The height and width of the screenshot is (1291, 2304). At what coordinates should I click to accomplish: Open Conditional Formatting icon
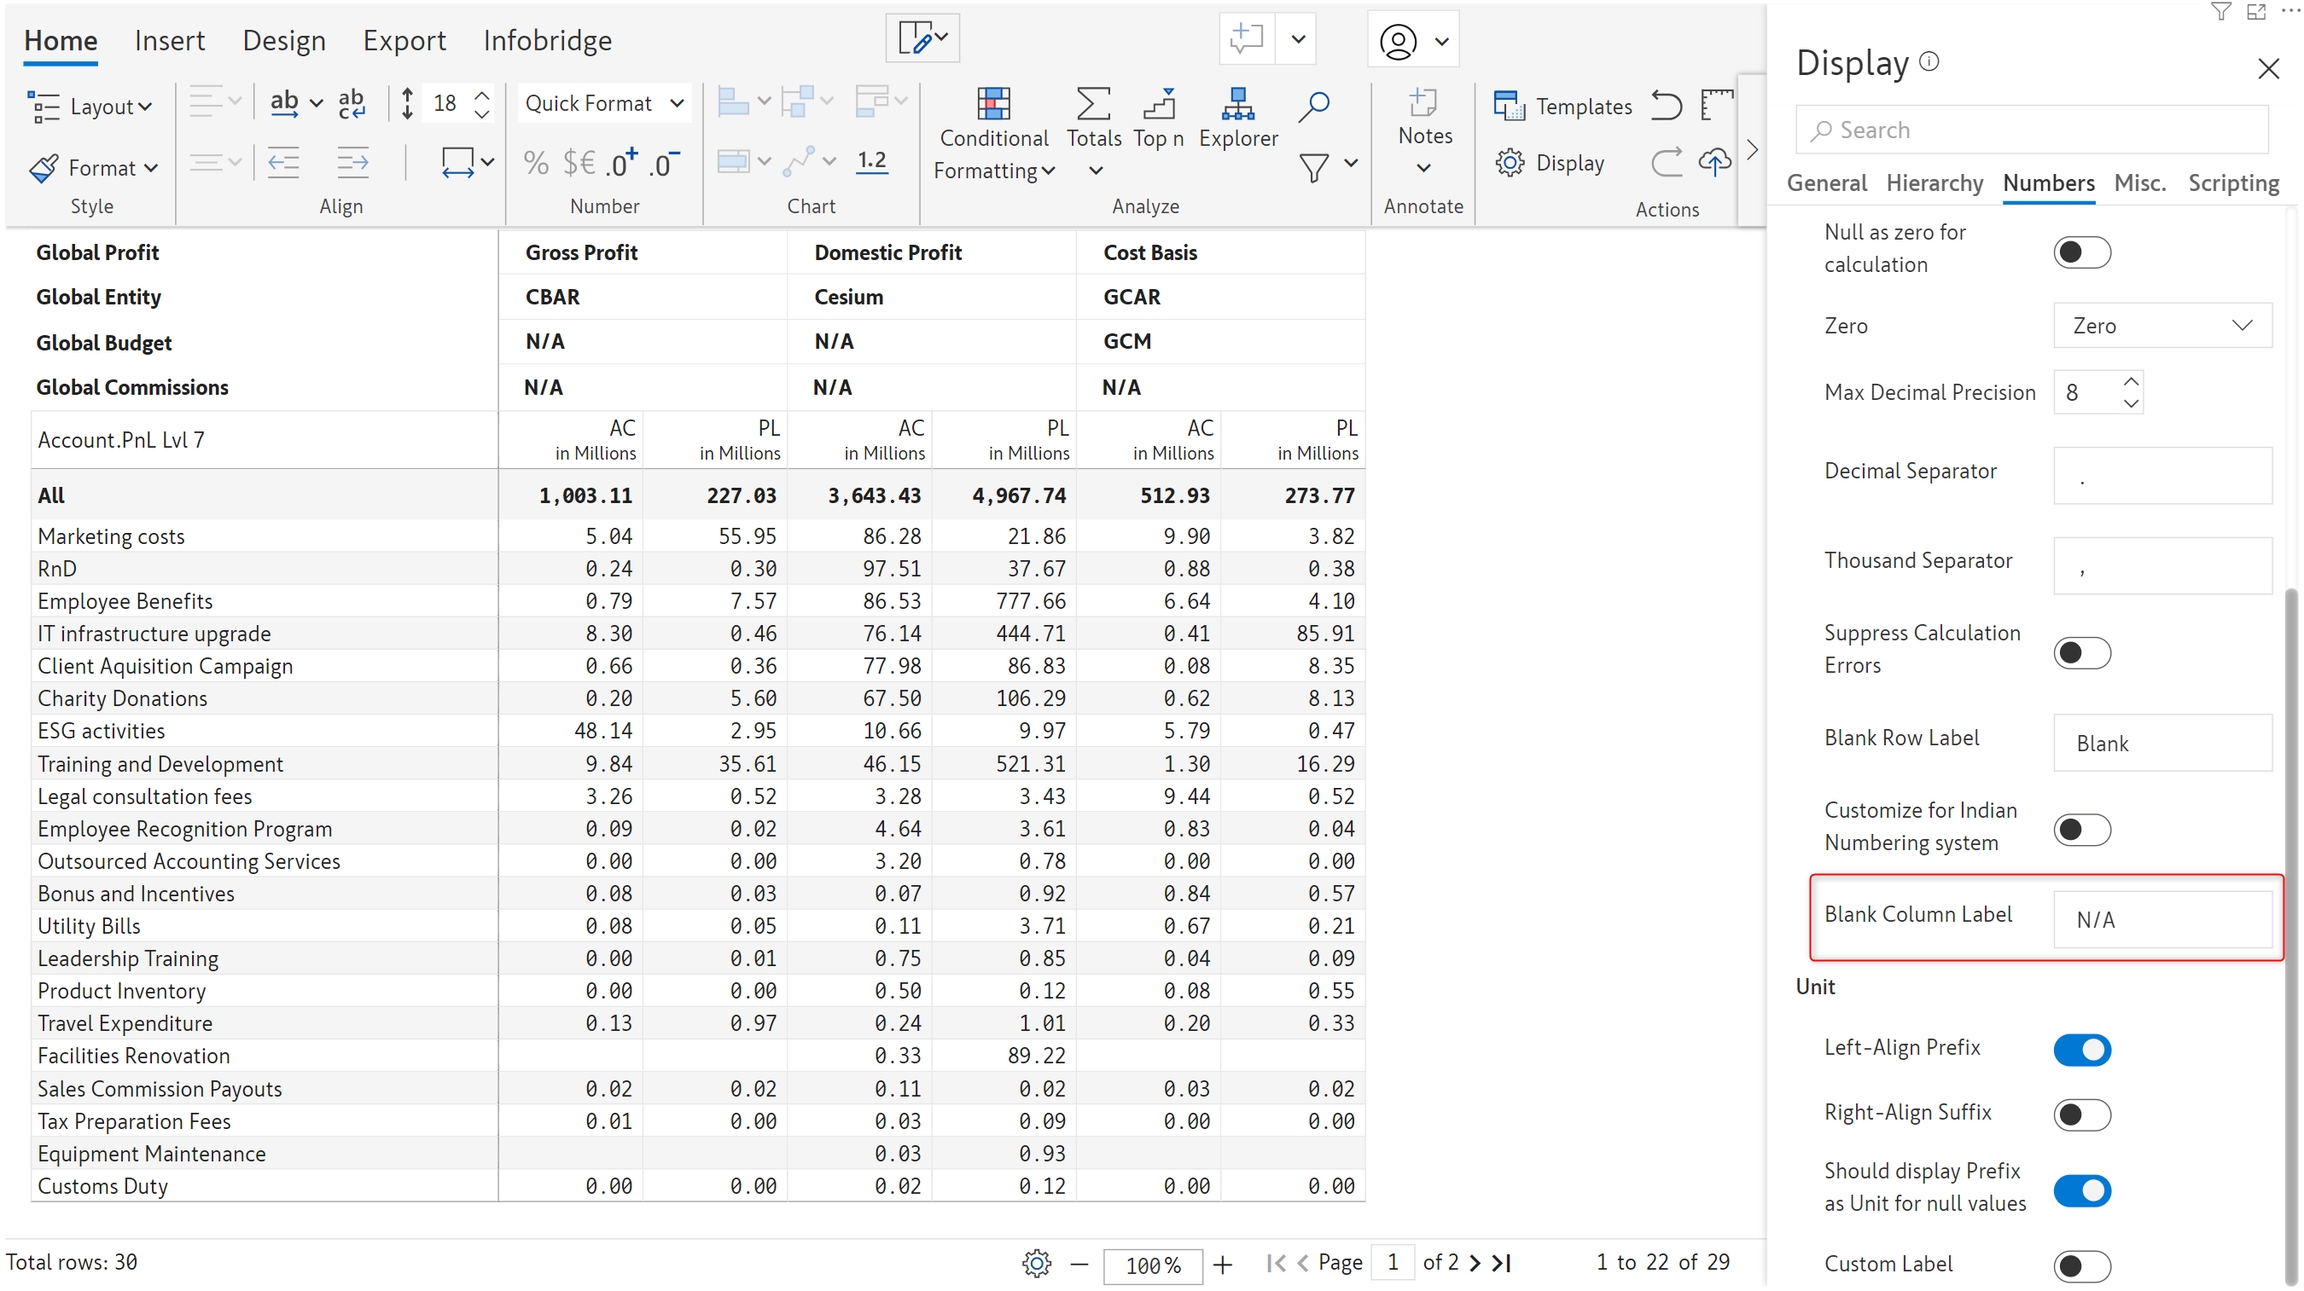(x=993, y=104)
